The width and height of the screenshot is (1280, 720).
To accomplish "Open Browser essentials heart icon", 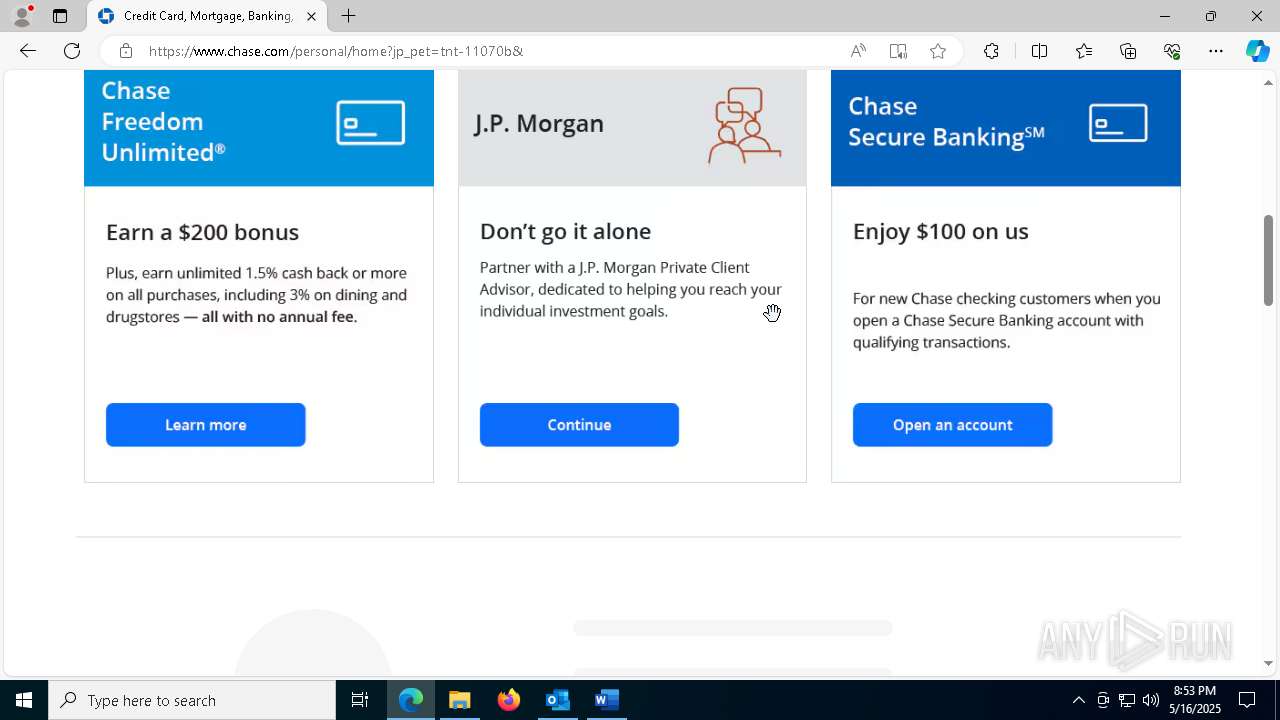I will click(x=1172, y=51).
